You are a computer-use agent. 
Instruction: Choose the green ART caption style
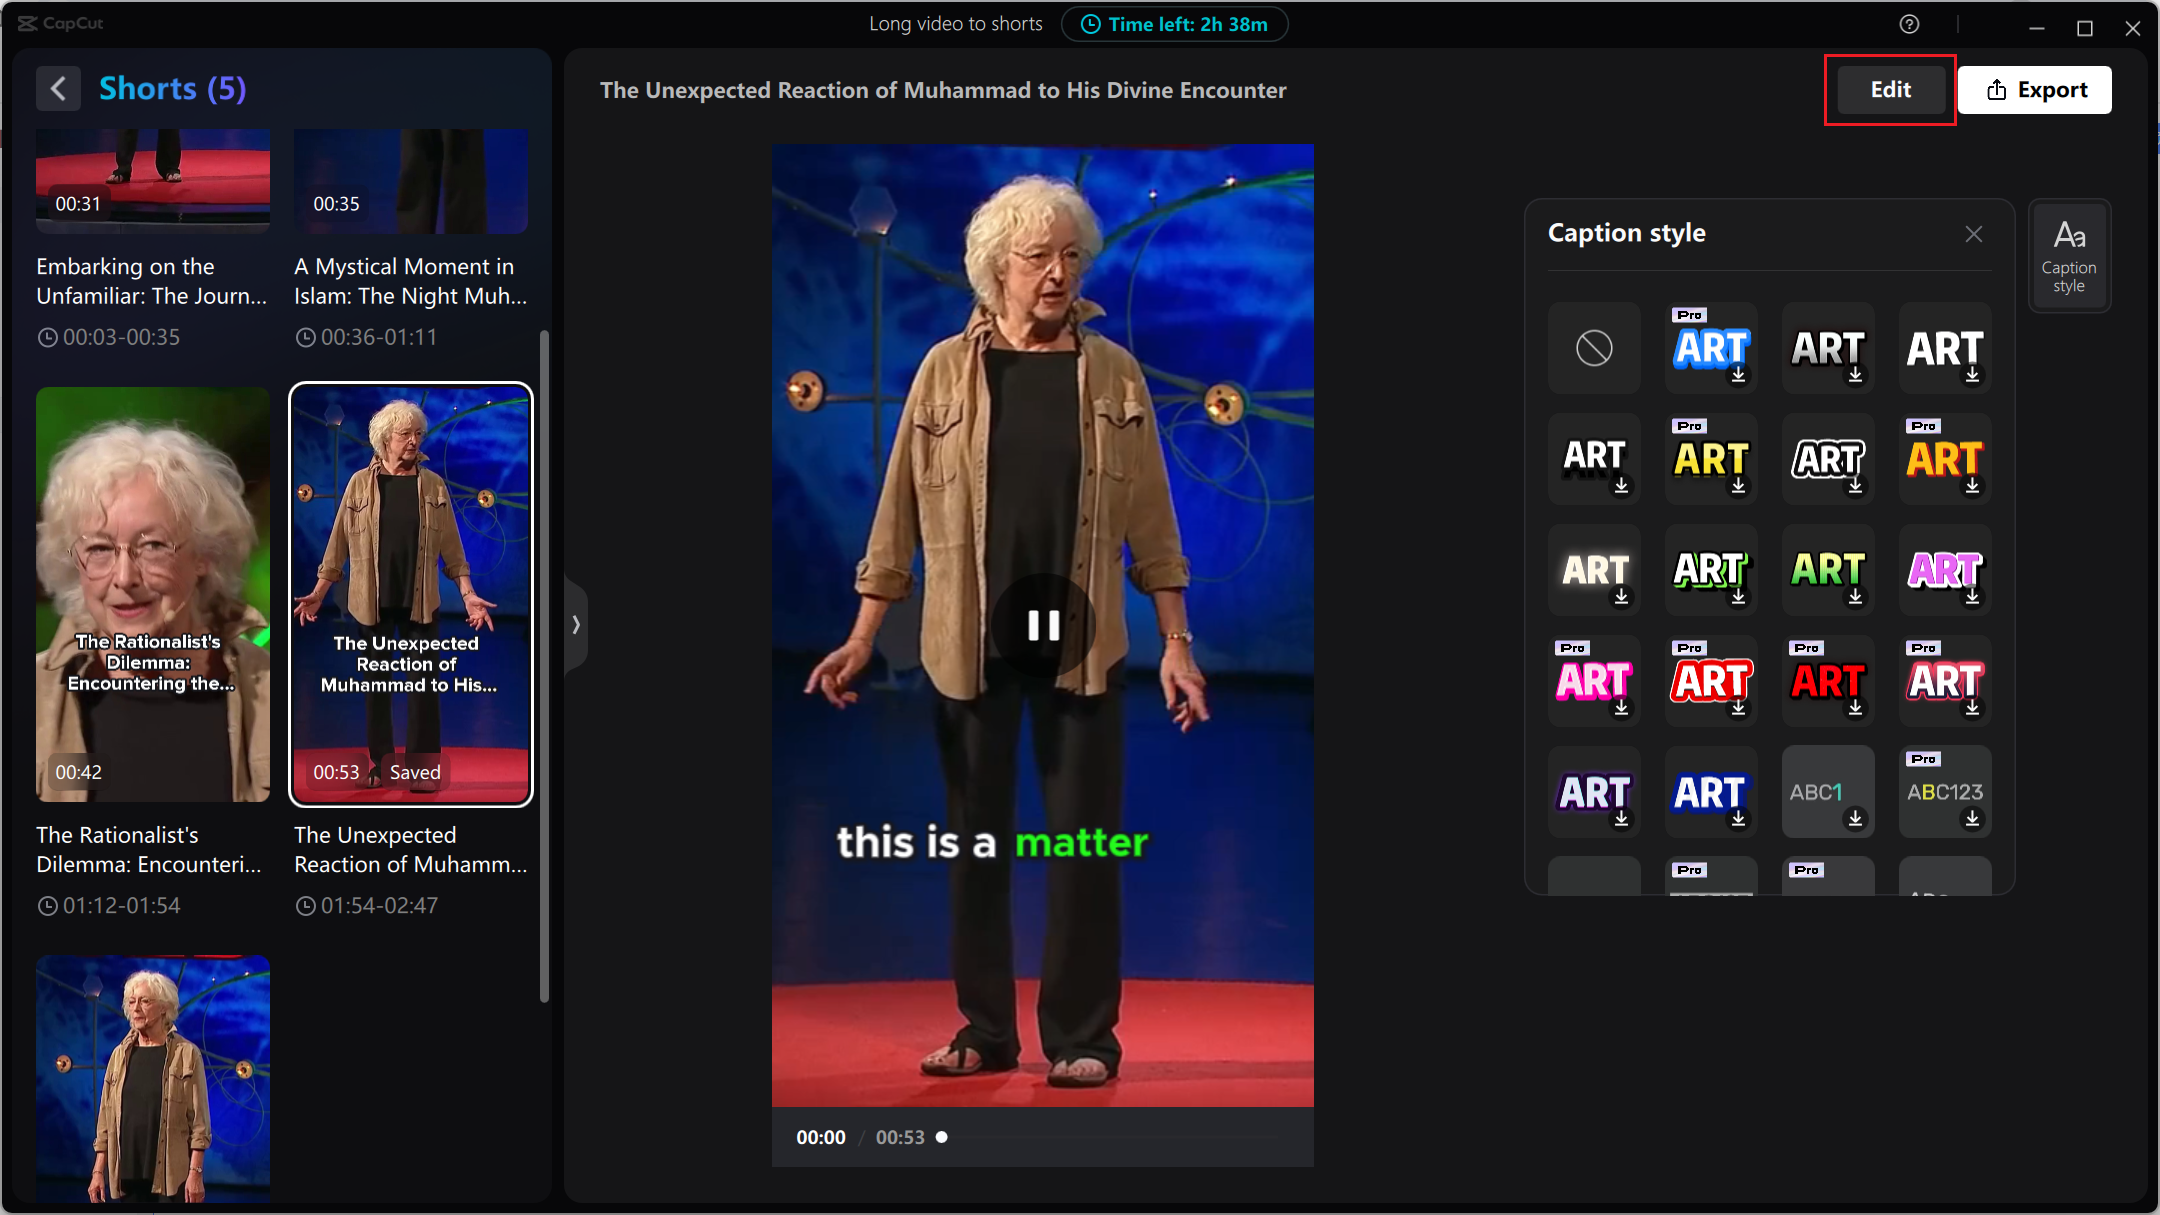[1827, 570]
